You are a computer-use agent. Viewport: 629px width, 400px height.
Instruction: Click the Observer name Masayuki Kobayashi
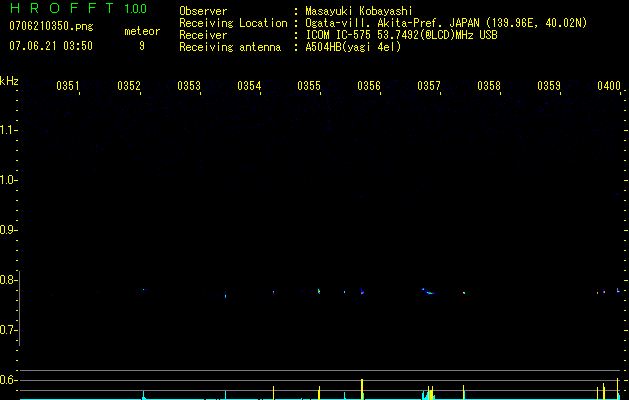pyautogui.click(x=359, y=11)
